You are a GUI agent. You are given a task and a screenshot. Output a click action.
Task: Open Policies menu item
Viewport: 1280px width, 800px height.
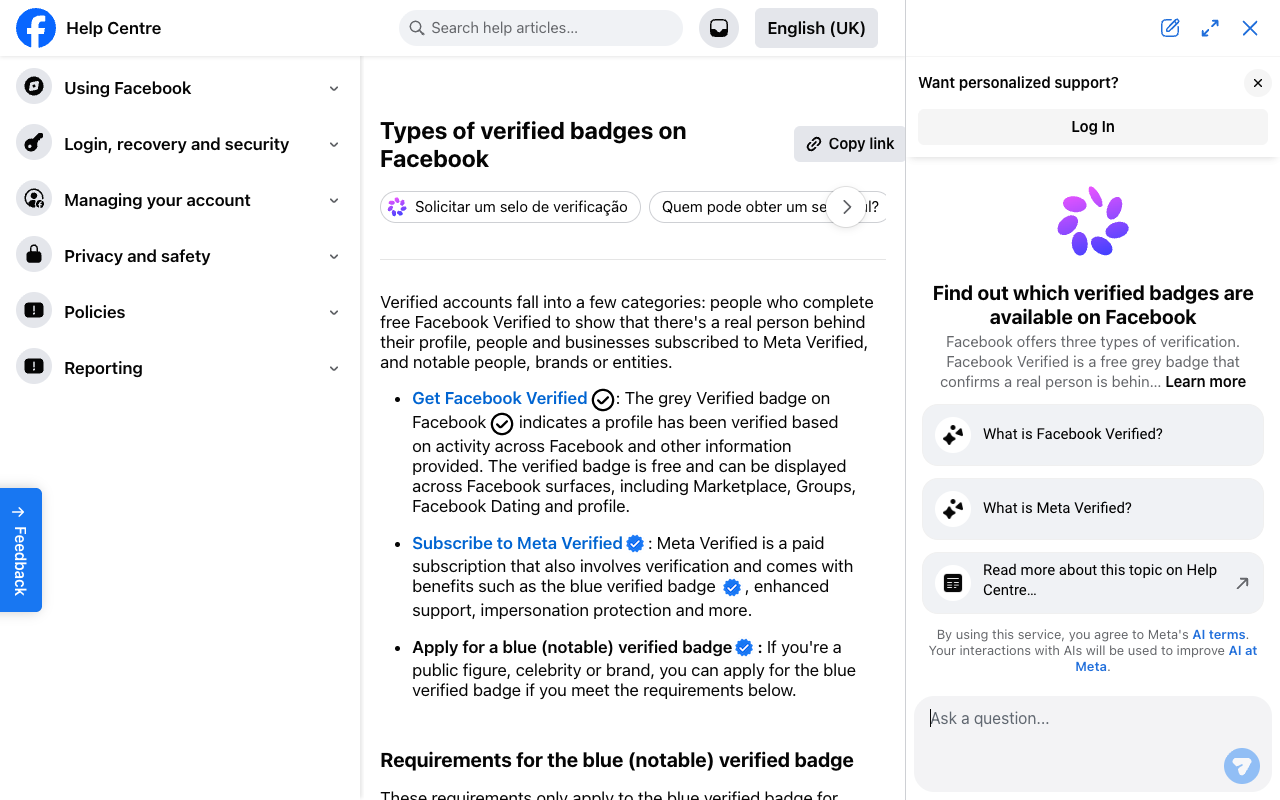coord(180,312)
